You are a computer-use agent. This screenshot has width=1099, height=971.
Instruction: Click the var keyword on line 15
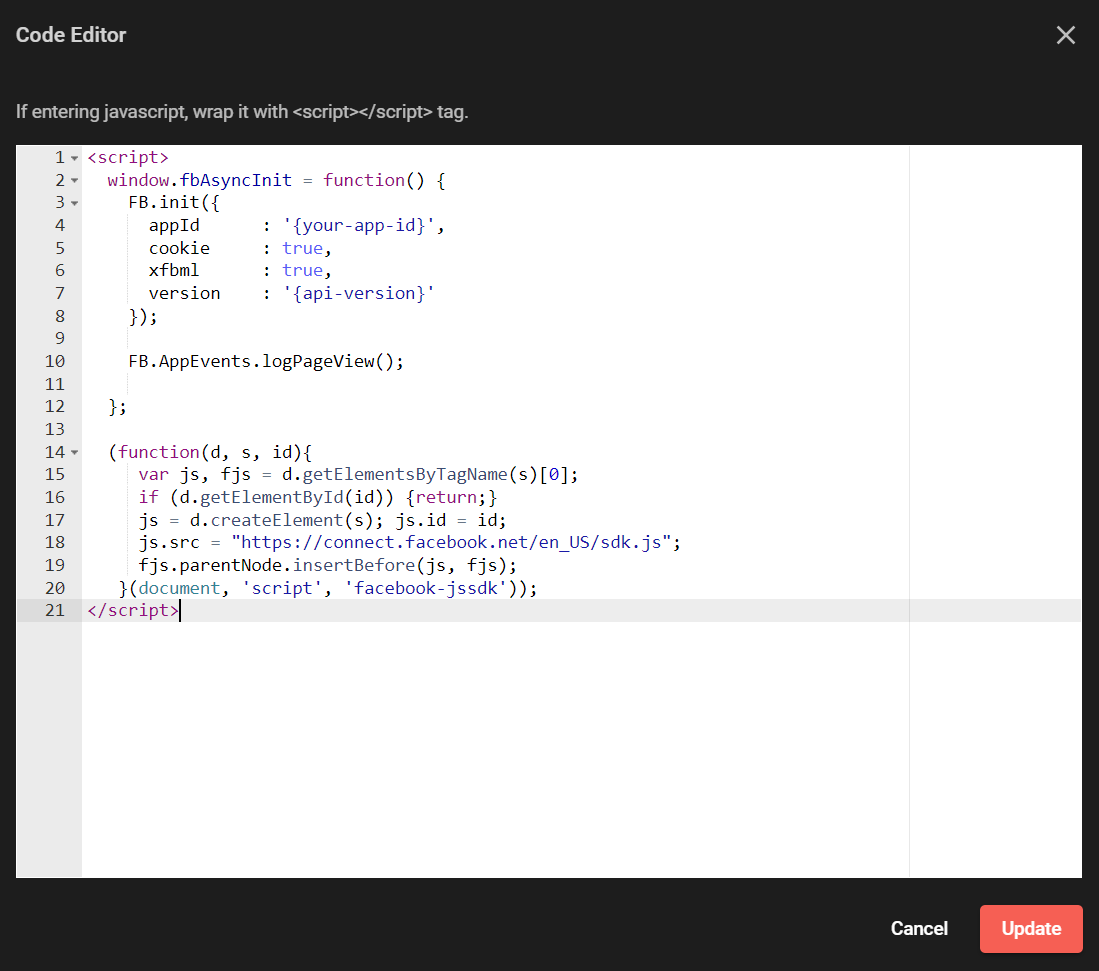[x=153, y=475]
